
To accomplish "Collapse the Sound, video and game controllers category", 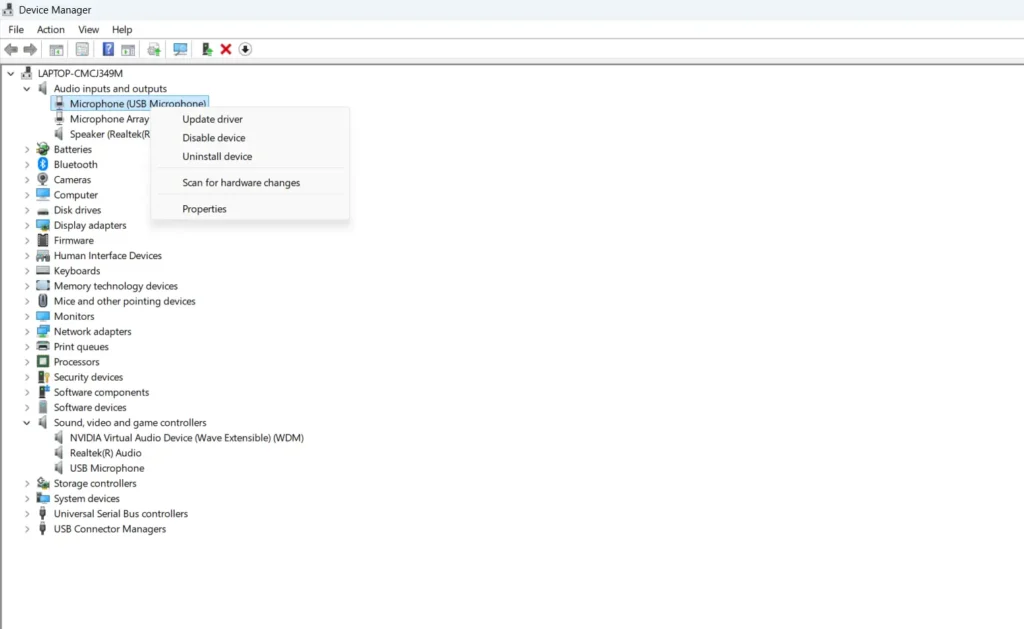I will pyautogui.click(x=27, y=422).
